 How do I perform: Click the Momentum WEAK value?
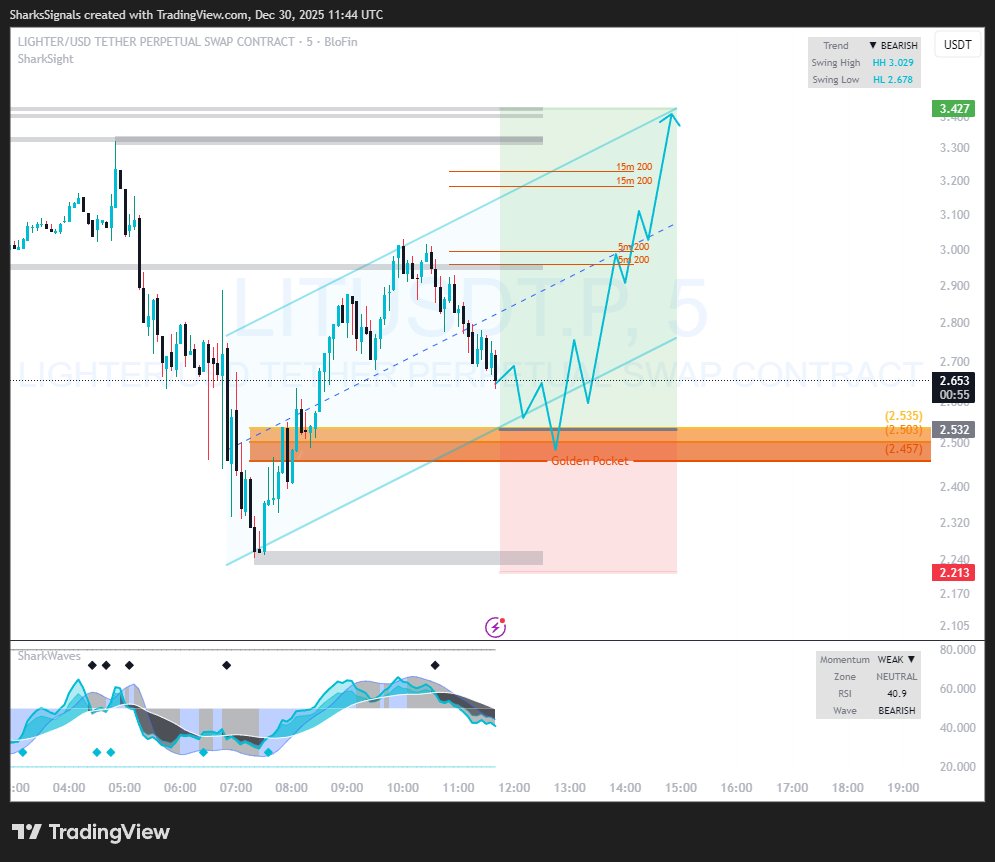896,660
